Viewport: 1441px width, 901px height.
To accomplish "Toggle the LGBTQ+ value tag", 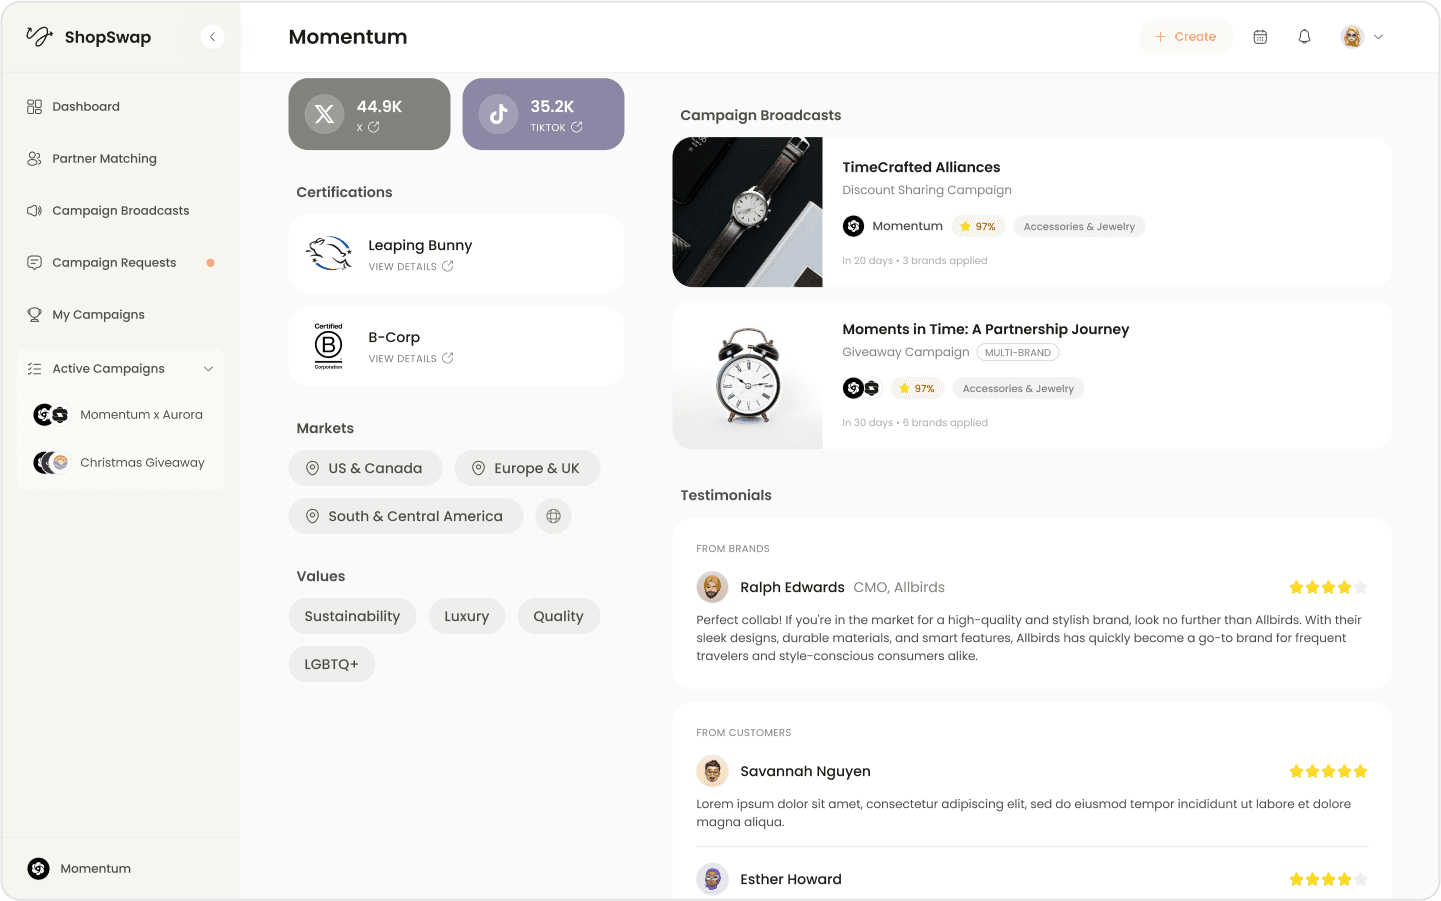I will [x=331, y=663].
